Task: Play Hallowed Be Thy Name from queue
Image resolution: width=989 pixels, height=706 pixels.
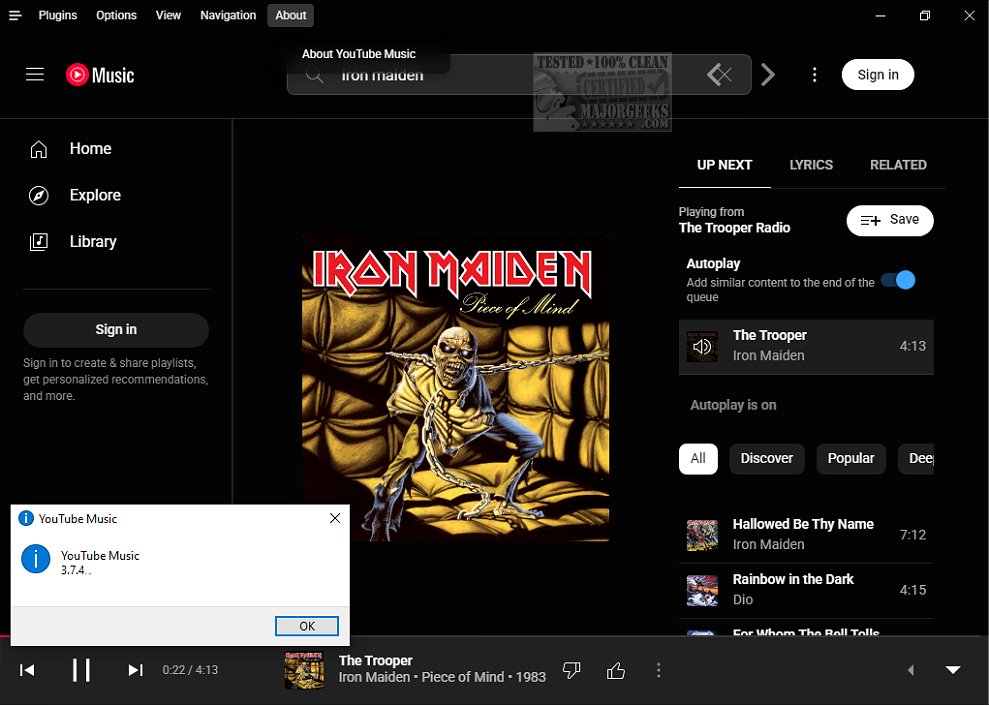Action: (x=805, y=535)
